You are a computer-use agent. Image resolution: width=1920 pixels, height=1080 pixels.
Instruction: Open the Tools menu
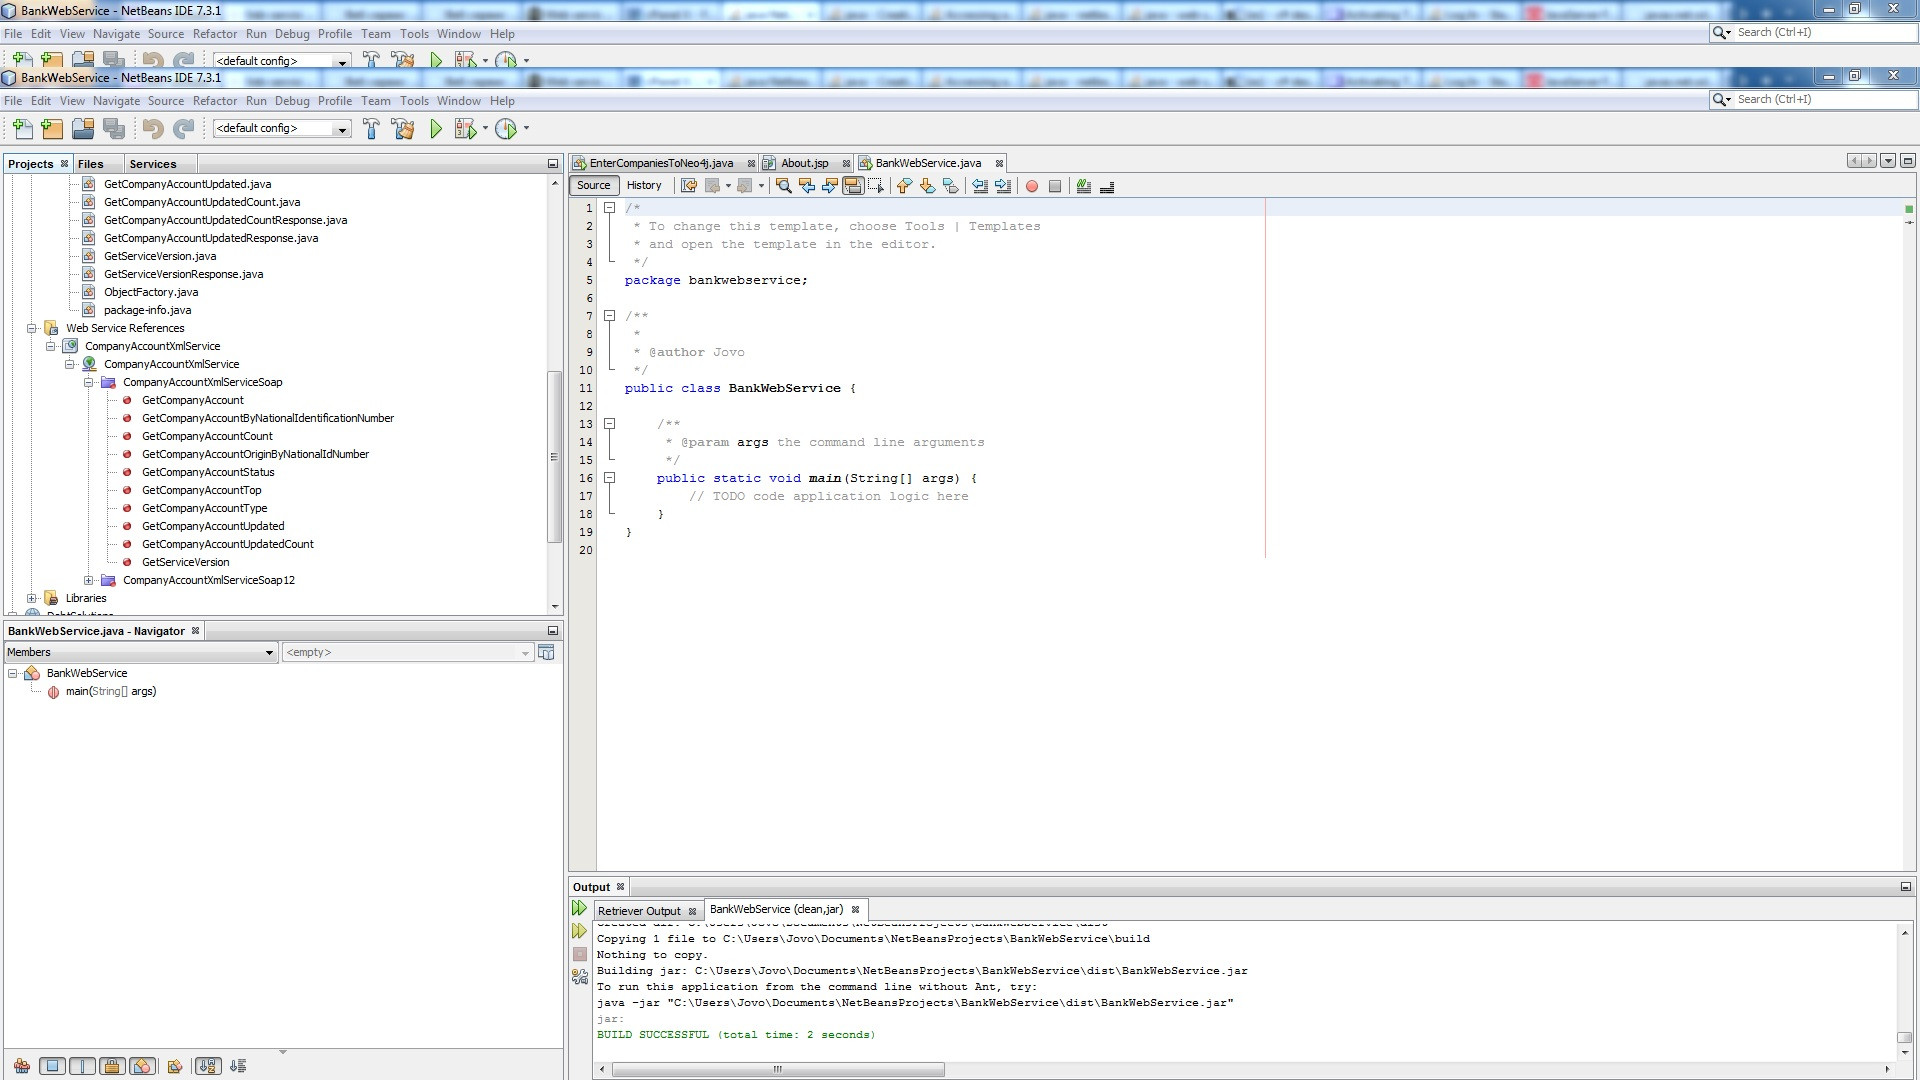pos(414,101)
